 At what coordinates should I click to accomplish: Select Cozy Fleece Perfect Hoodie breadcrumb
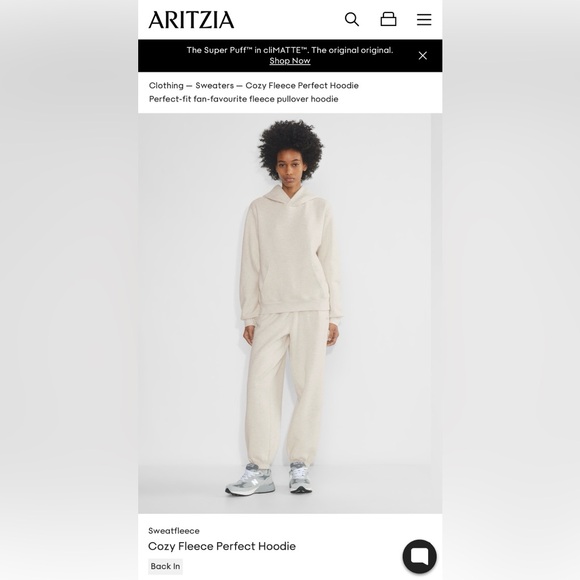(302, 85)
